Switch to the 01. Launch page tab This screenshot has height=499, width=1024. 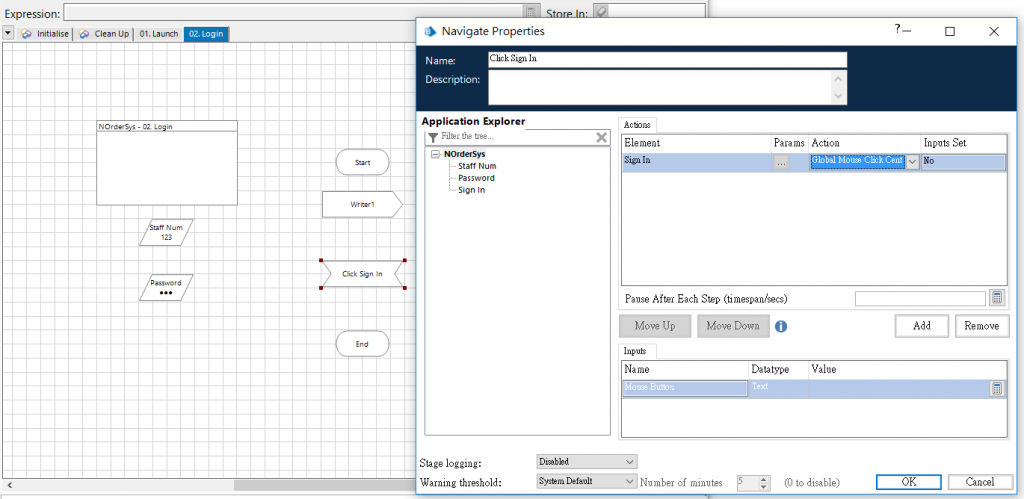click(x=159, y=34)
